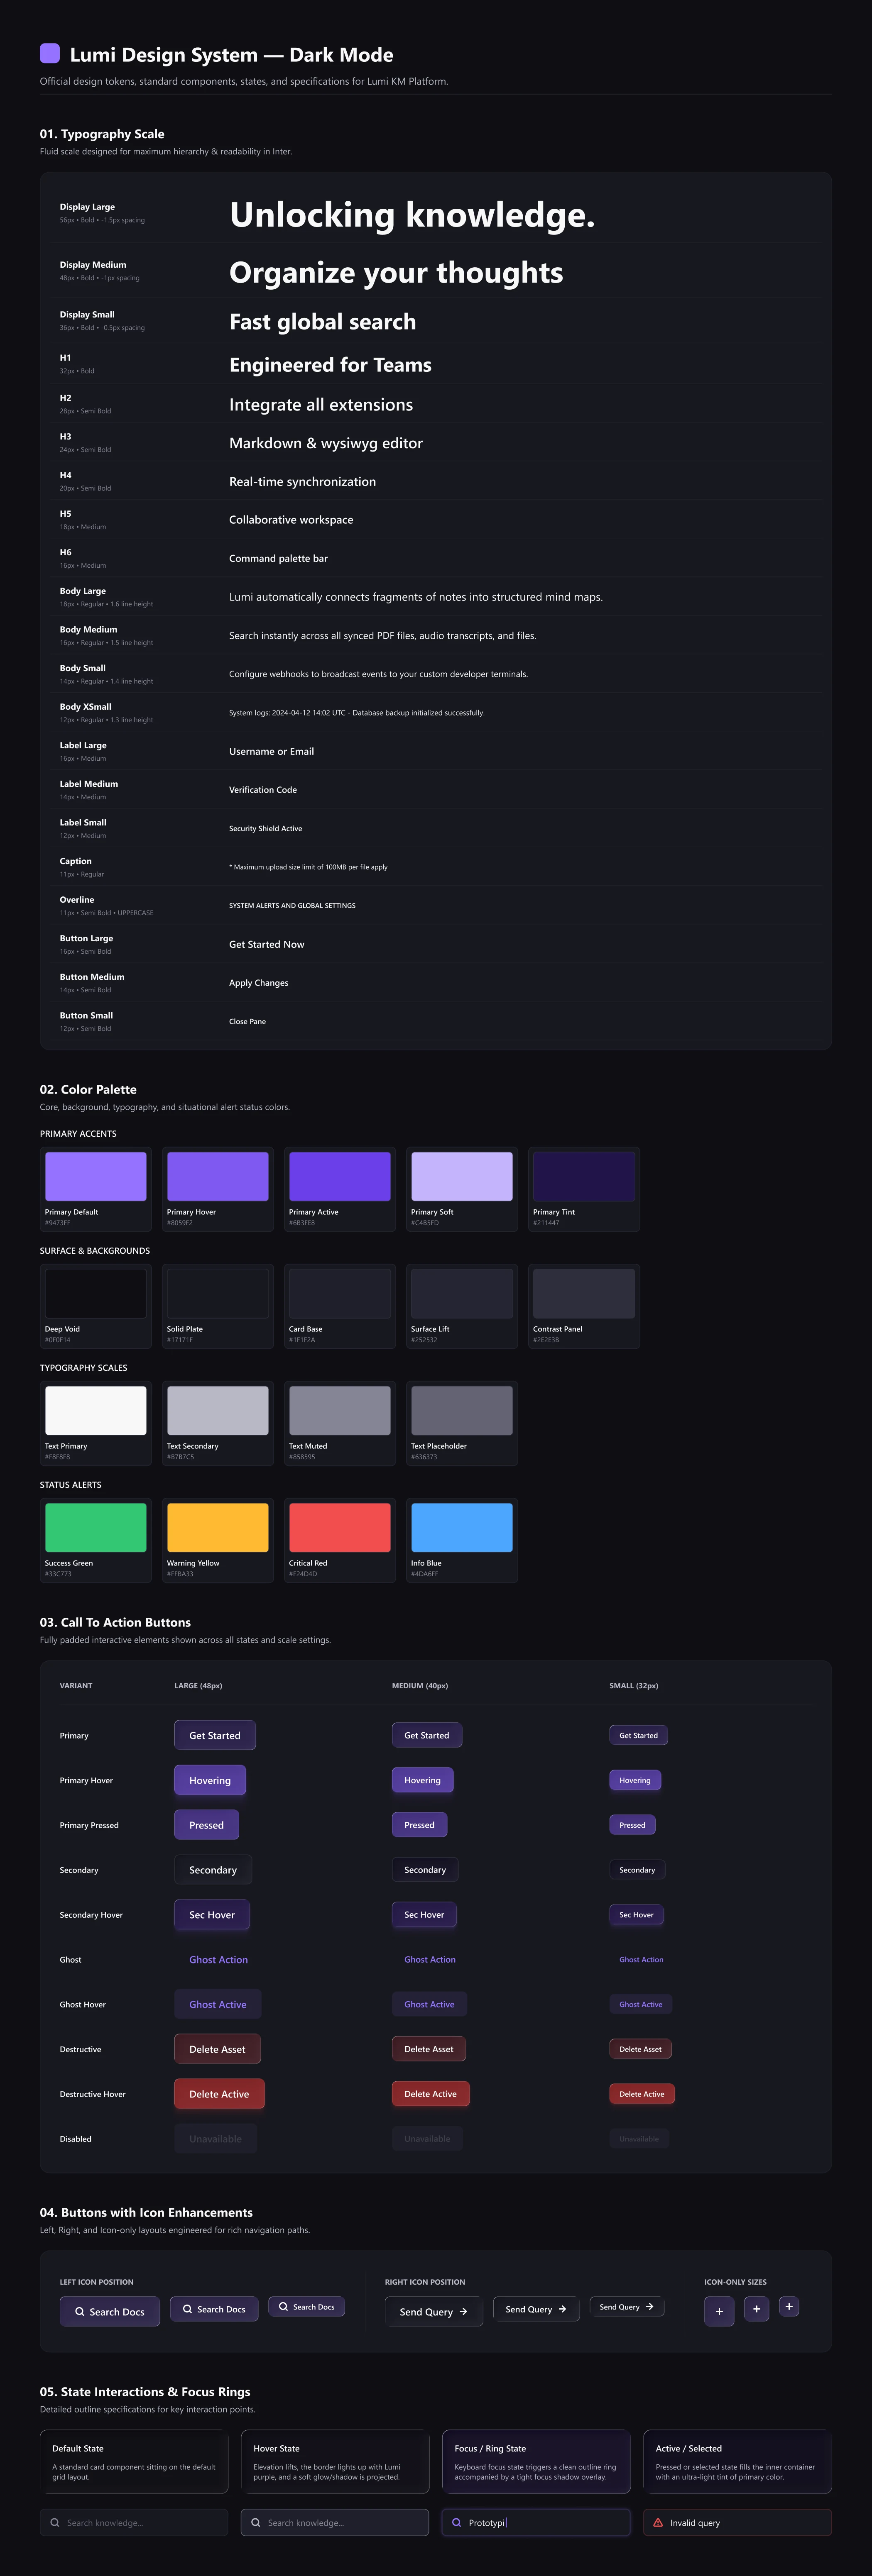872x2576 pixels.
Task: Focus the Invalid query error input
Action: point(737,2523)
